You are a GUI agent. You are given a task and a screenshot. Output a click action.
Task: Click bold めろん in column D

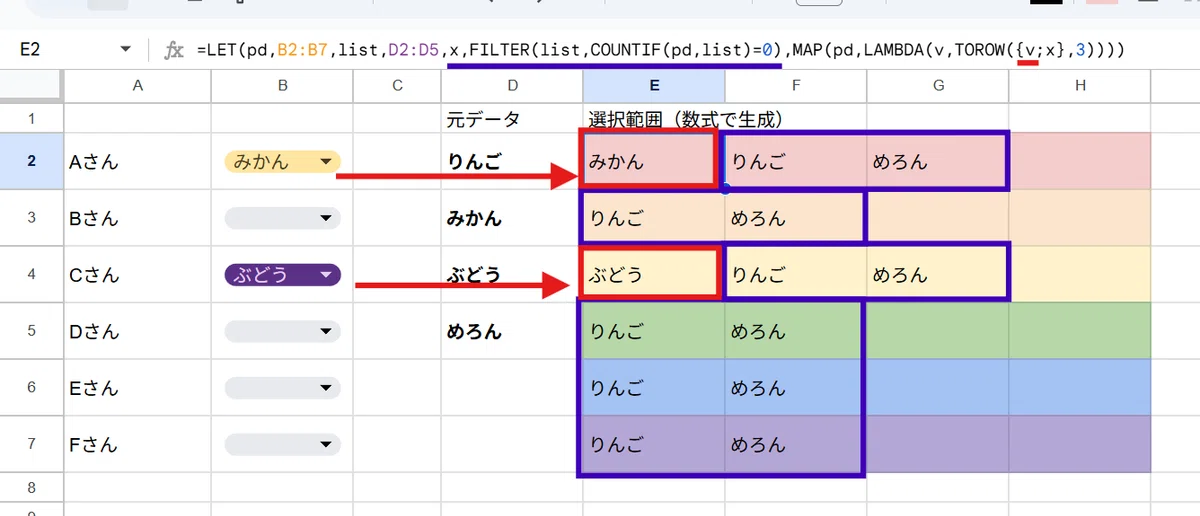click(475, 331)
